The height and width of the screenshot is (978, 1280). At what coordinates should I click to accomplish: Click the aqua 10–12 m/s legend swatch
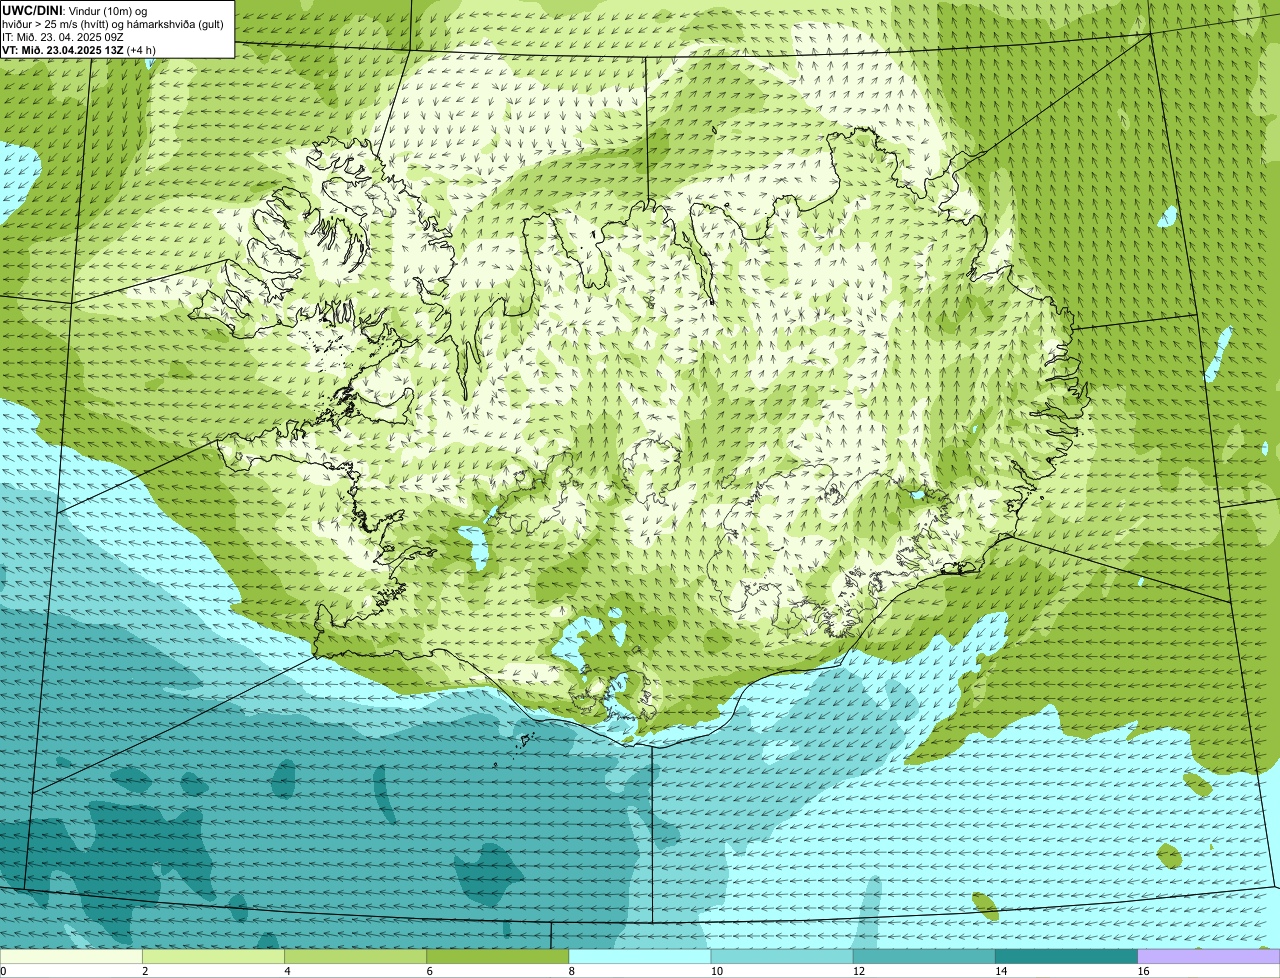tap(782, 957)
